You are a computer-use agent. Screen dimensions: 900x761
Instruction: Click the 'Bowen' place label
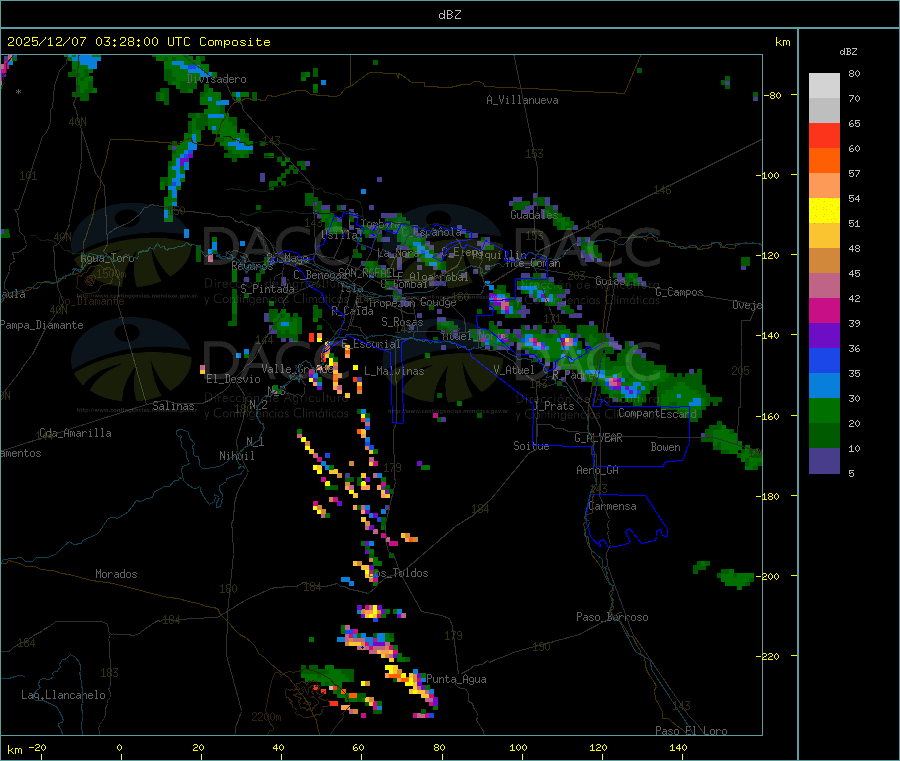(x=665, y=447)
